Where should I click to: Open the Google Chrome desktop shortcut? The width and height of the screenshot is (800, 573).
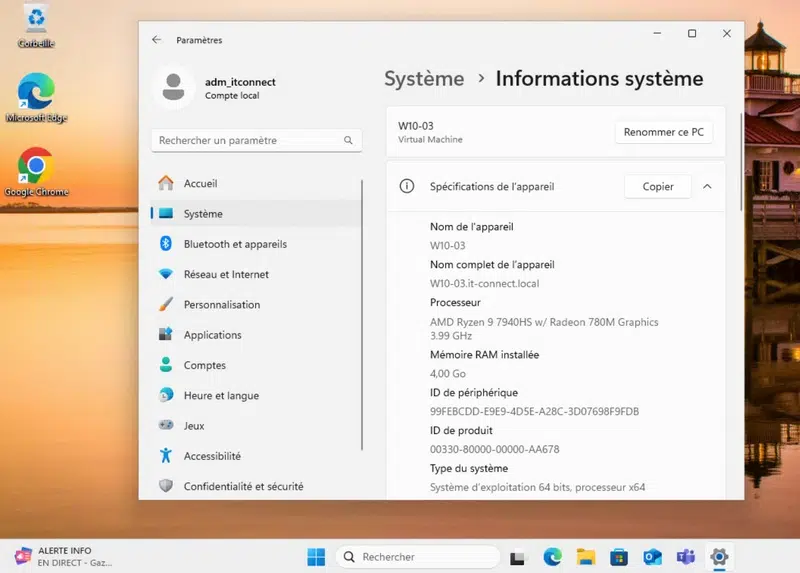click(x=36, y=167)
